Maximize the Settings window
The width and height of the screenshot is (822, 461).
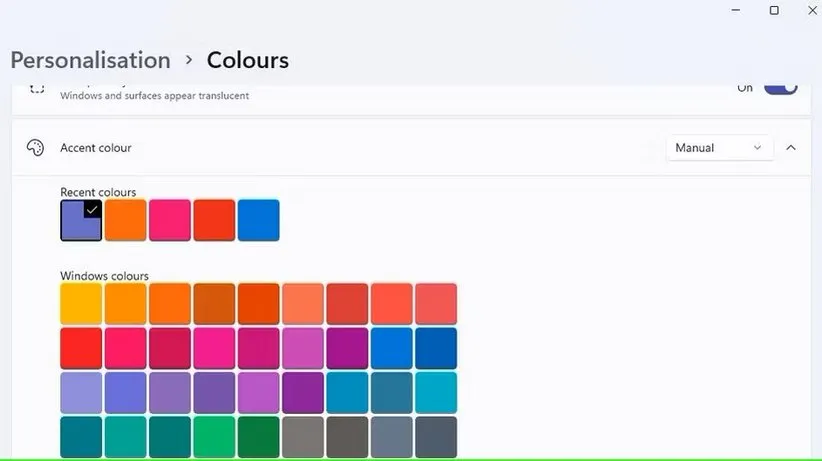point(774,10)
